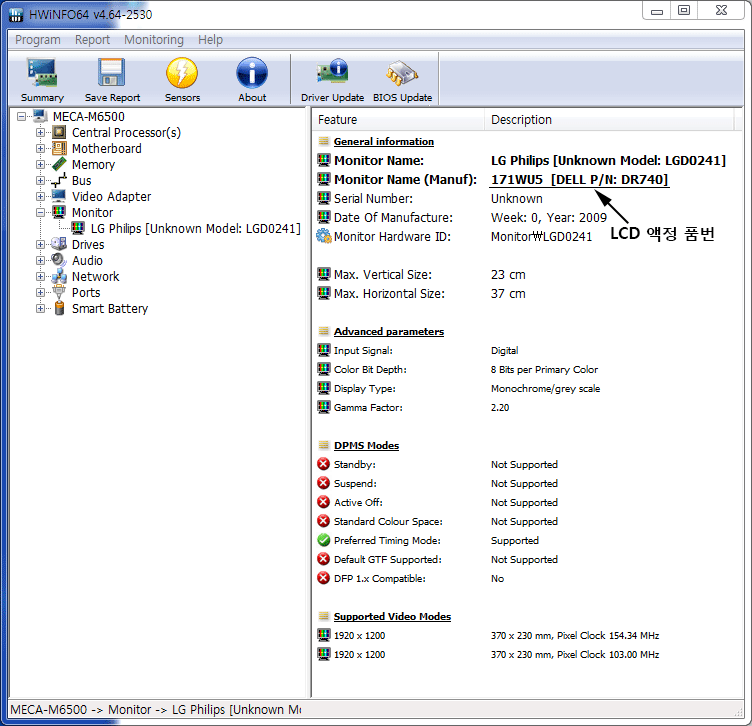Click the Memory stick icon
The height and width of the screenshot is (726, 752).
click(59, 164)
